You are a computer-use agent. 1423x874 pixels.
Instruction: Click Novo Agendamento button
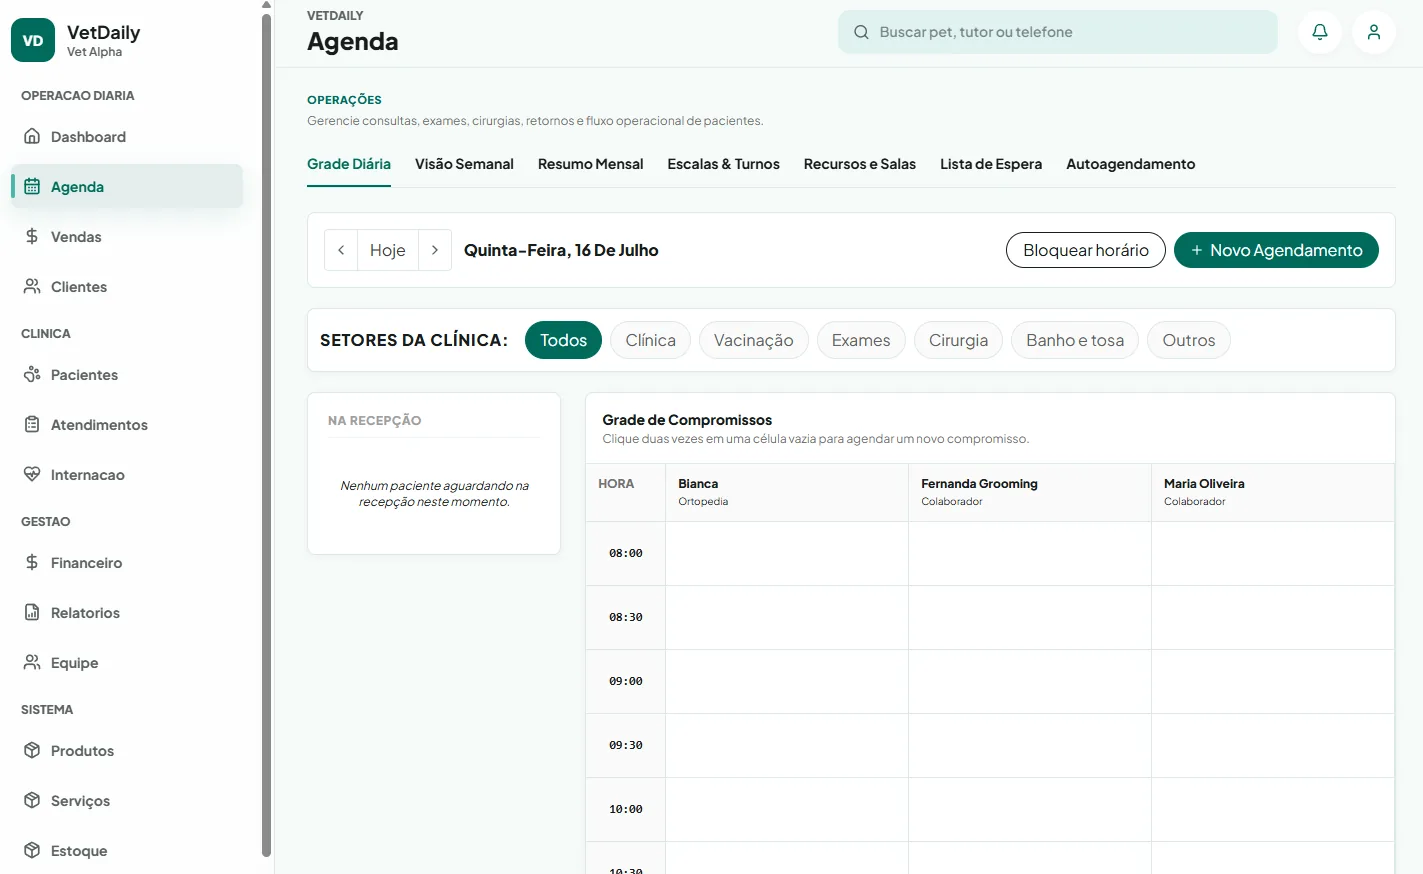[x=1276, y=250]
